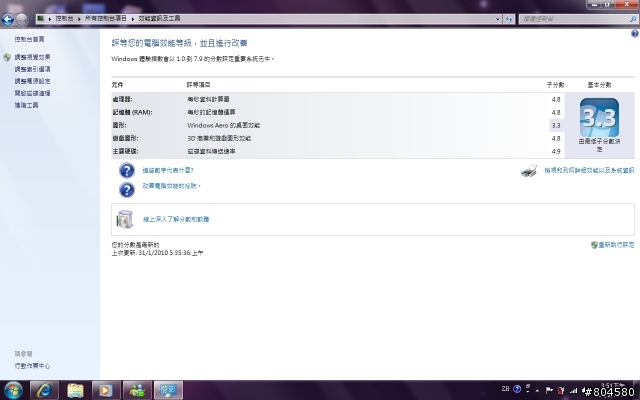Click the Windows Aero desktop performance description
The height and width of the screenshot is (400, 640).
coord(223,125)
